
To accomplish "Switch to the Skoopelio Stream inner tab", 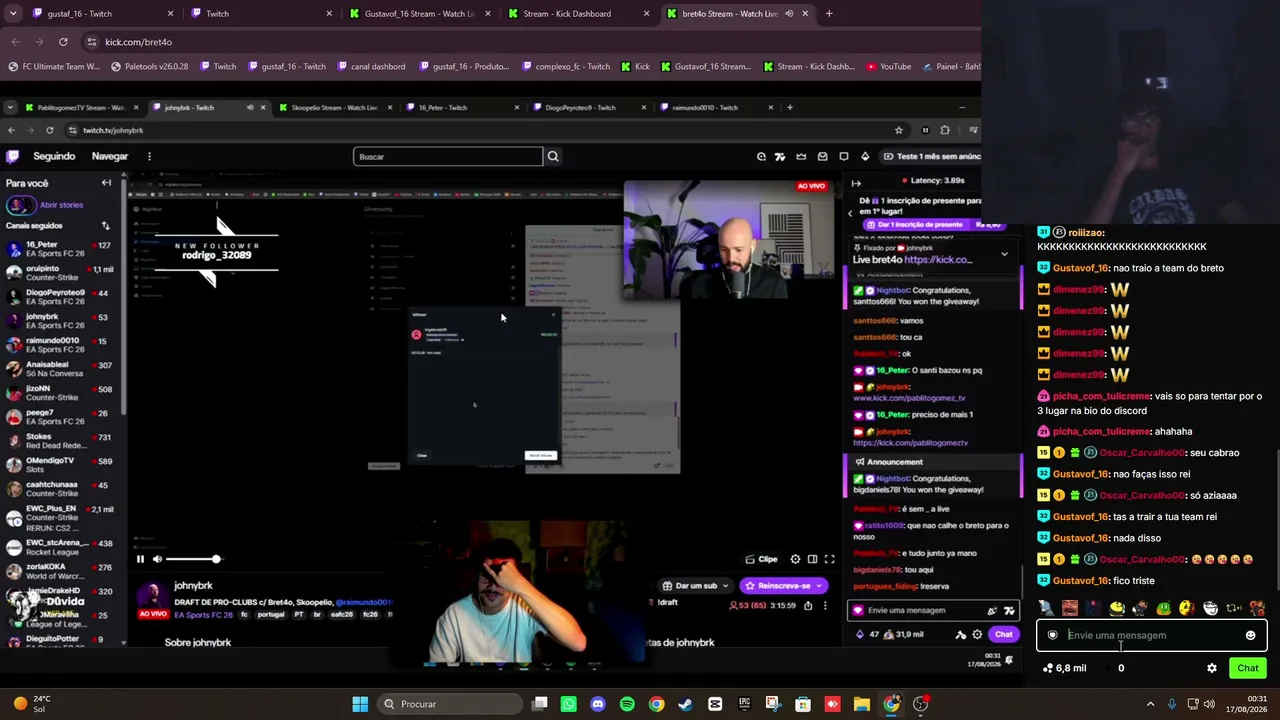I will [x=334, y=107].
